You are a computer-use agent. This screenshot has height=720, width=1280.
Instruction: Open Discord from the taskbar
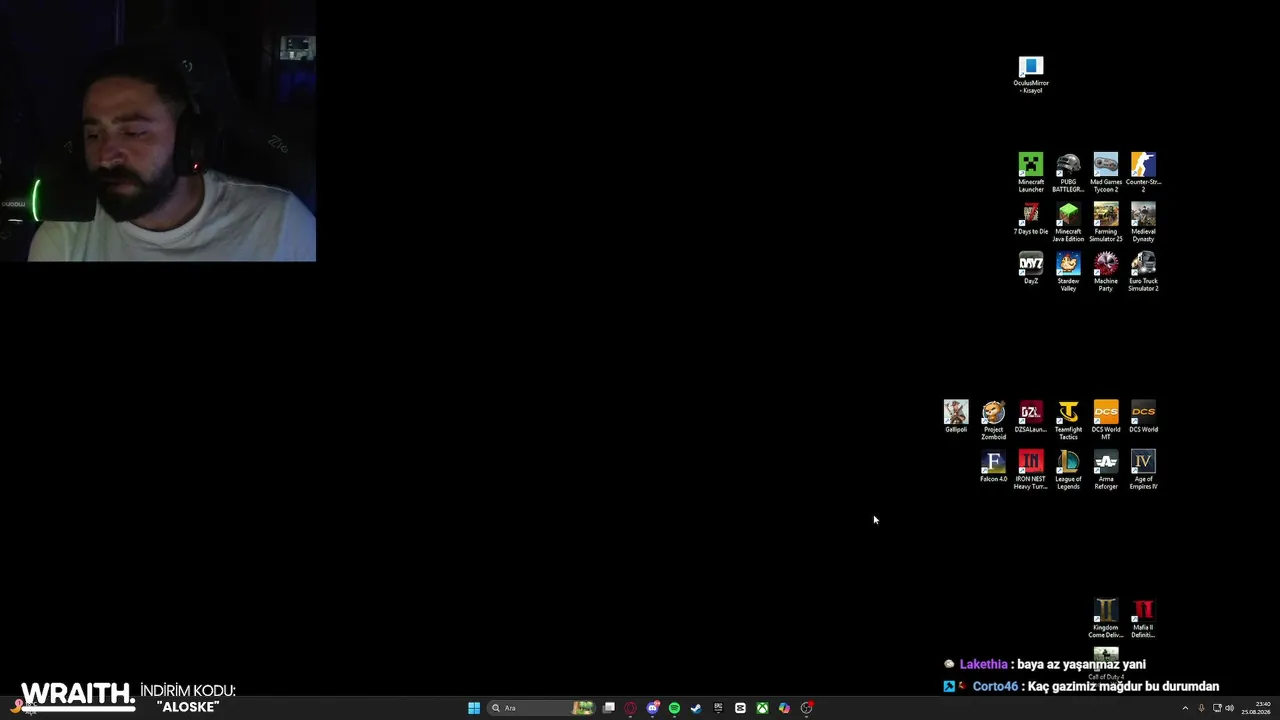[x=652, y=708]
